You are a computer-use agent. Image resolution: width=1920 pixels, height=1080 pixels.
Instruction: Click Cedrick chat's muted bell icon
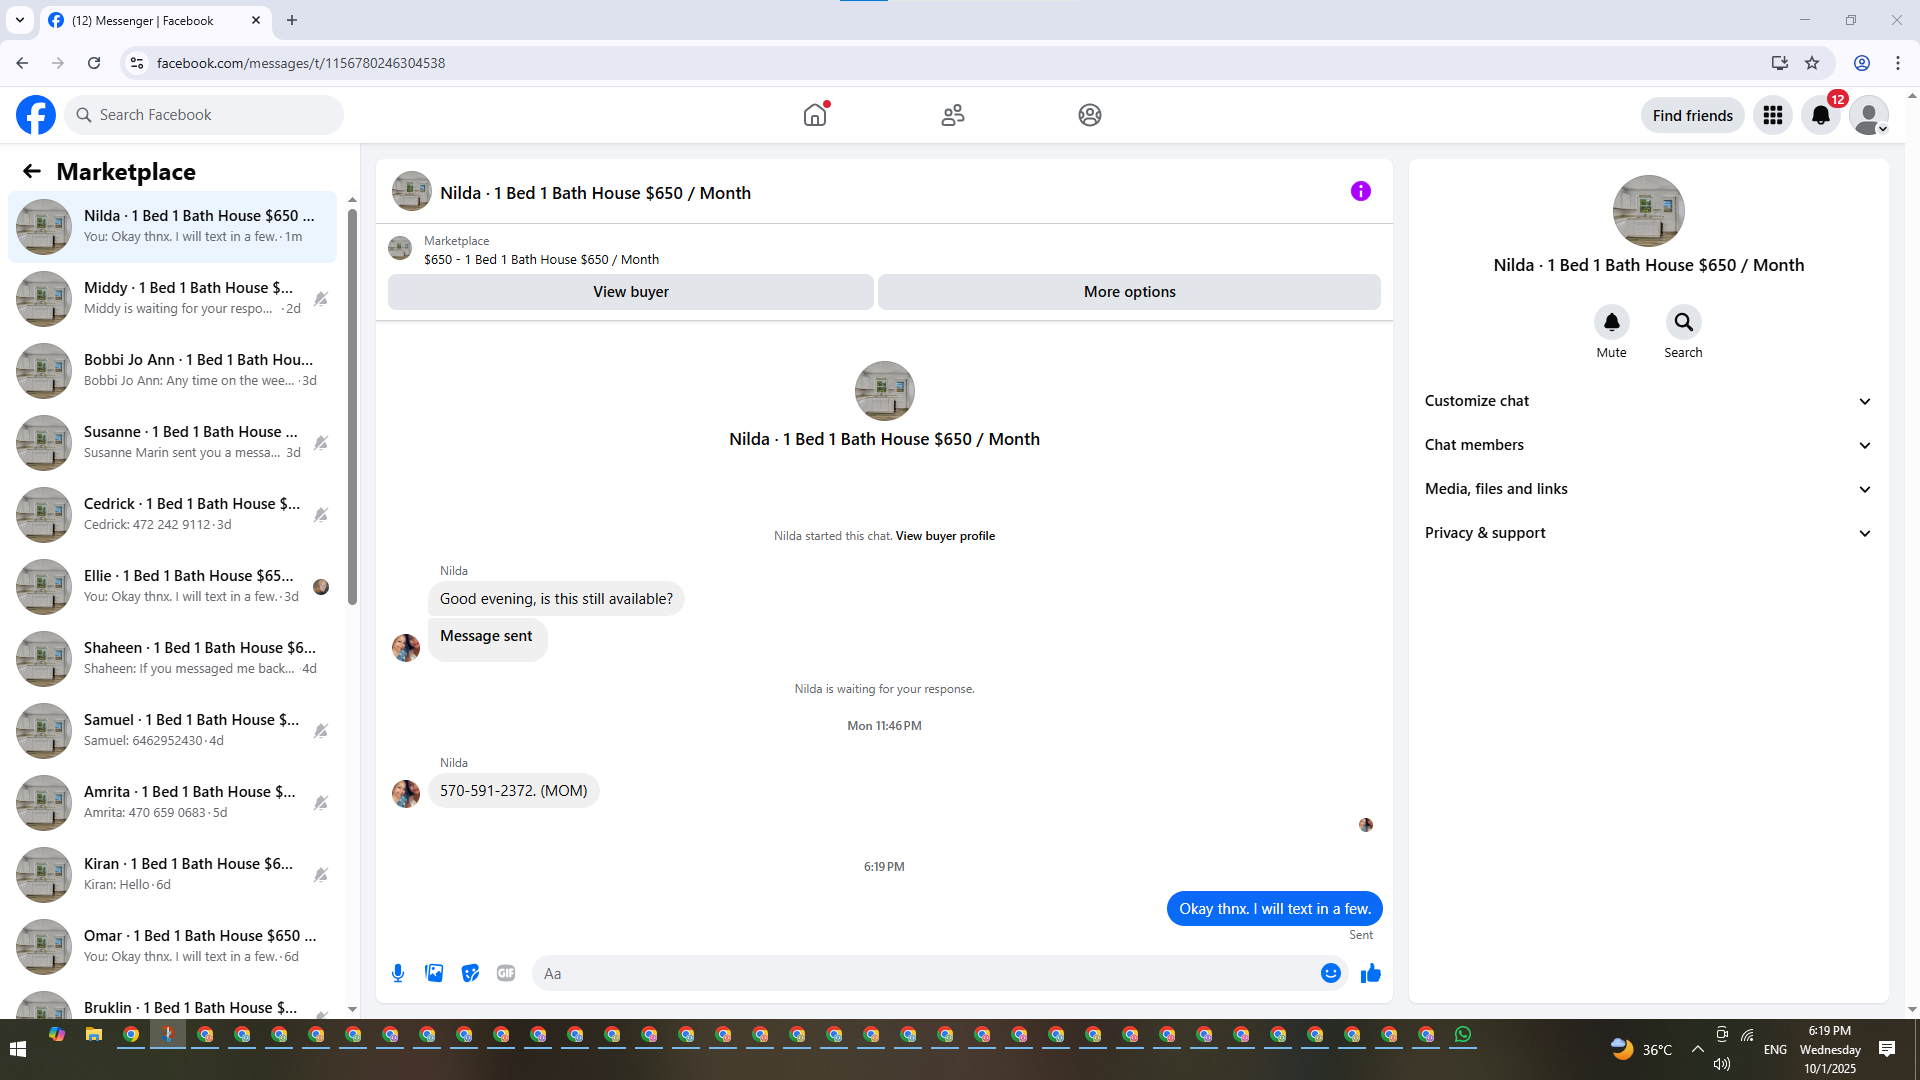321,515
